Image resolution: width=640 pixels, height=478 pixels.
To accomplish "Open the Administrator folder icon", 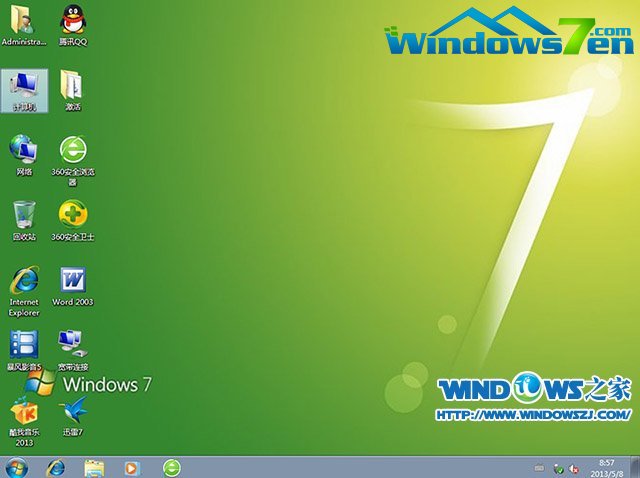I will point(24,21).
